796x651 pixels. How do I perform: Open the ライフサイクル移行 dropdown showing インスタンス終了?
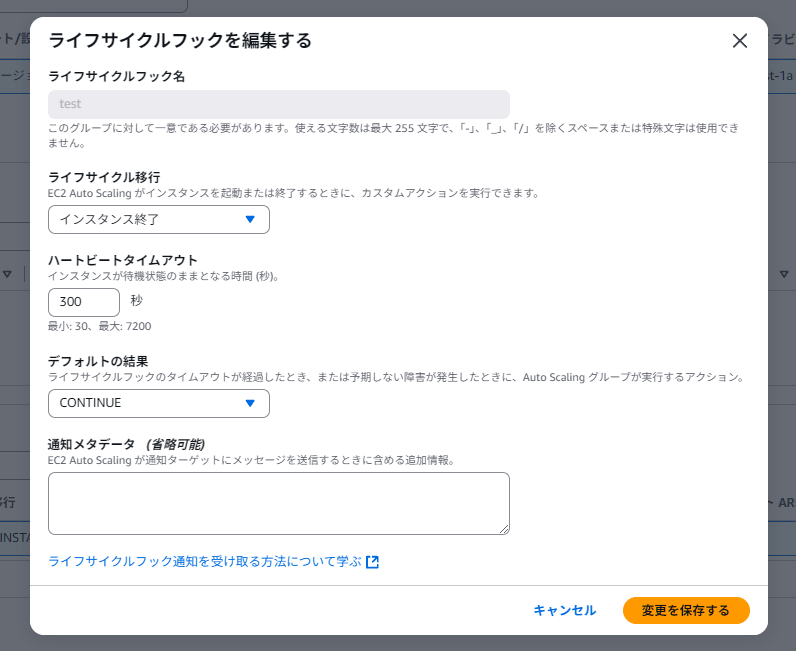158,219
